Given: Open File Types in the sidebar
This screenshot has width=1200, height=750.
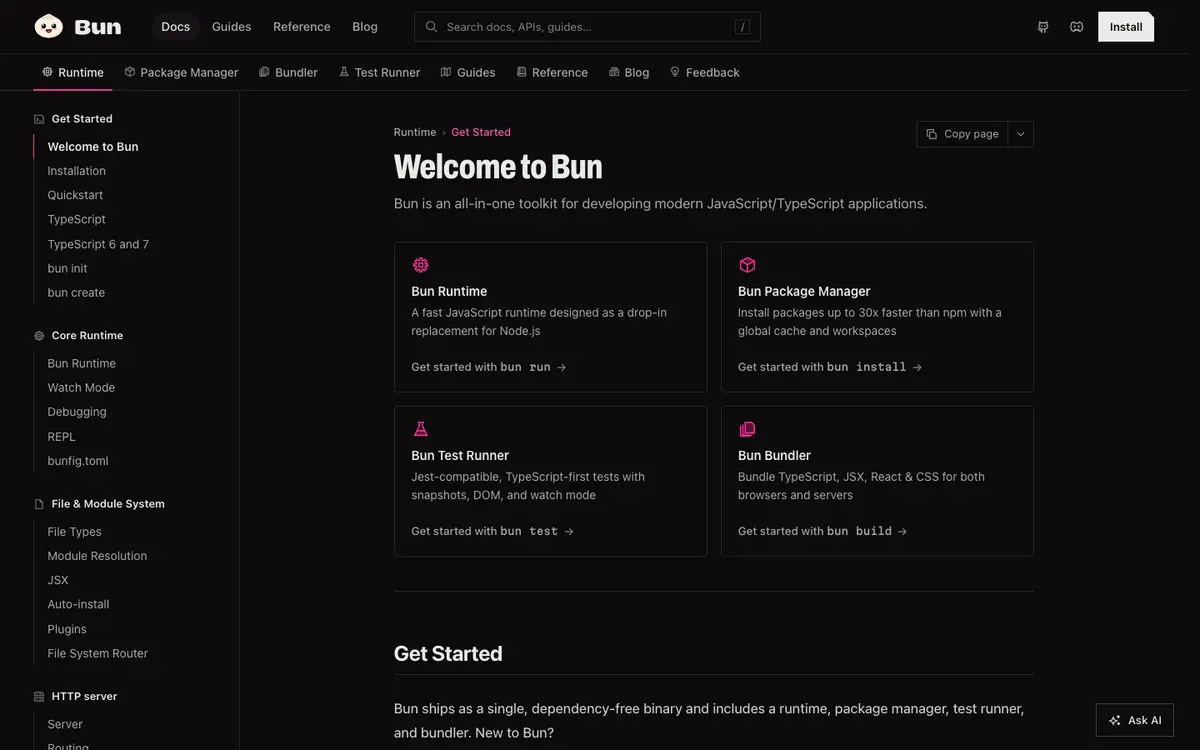Looking at the screenshot, I should [x=74, y=532].
